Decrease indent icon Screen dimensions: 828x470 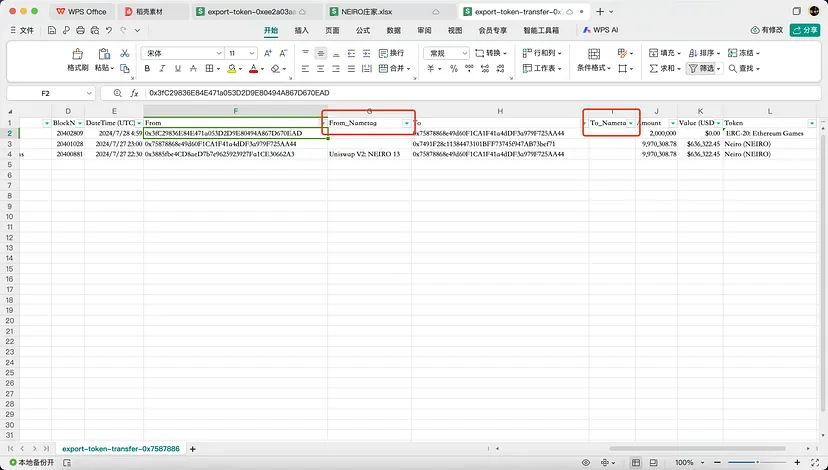point(351,53)
